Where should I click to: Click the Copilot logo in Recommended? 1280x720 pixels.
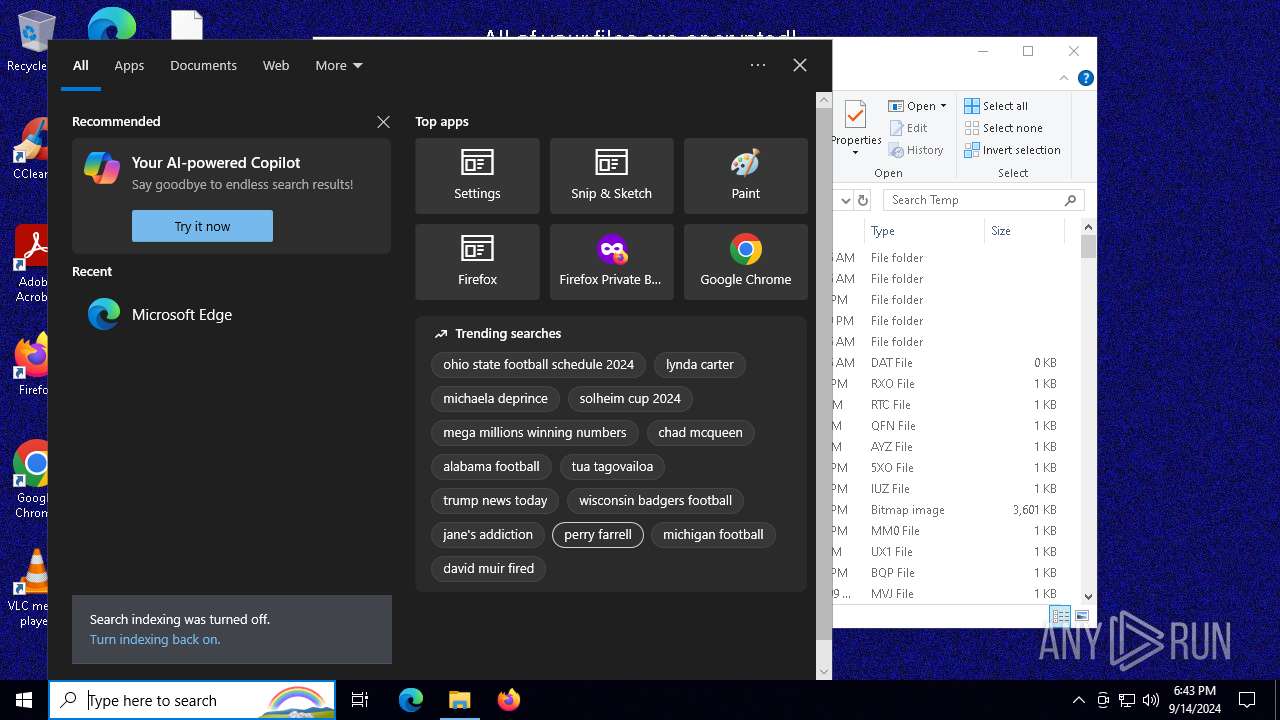[x=102, y=168]
